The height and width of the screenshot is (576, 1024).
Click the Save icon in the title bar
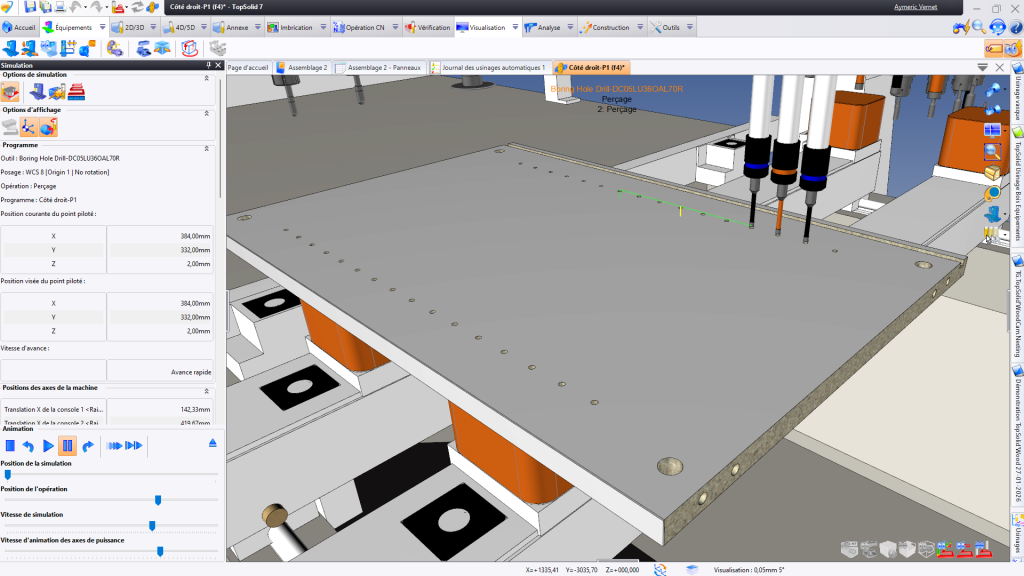pyautogui.click(x=30, y=7)
